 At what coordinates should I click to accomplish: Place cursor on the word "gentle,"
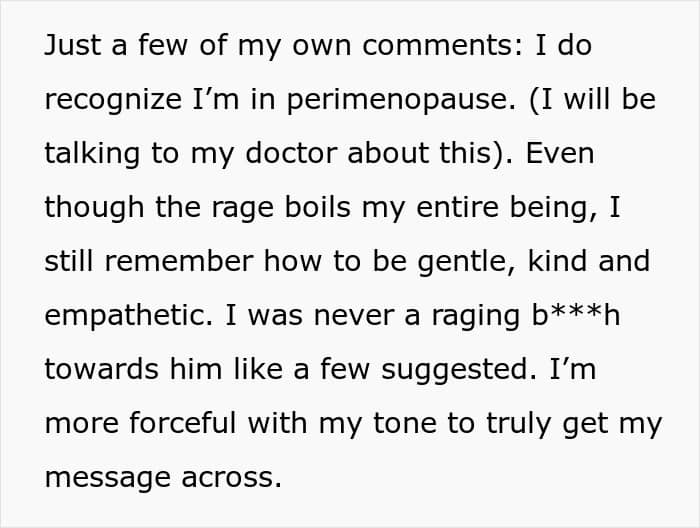[x=467, y=262]
